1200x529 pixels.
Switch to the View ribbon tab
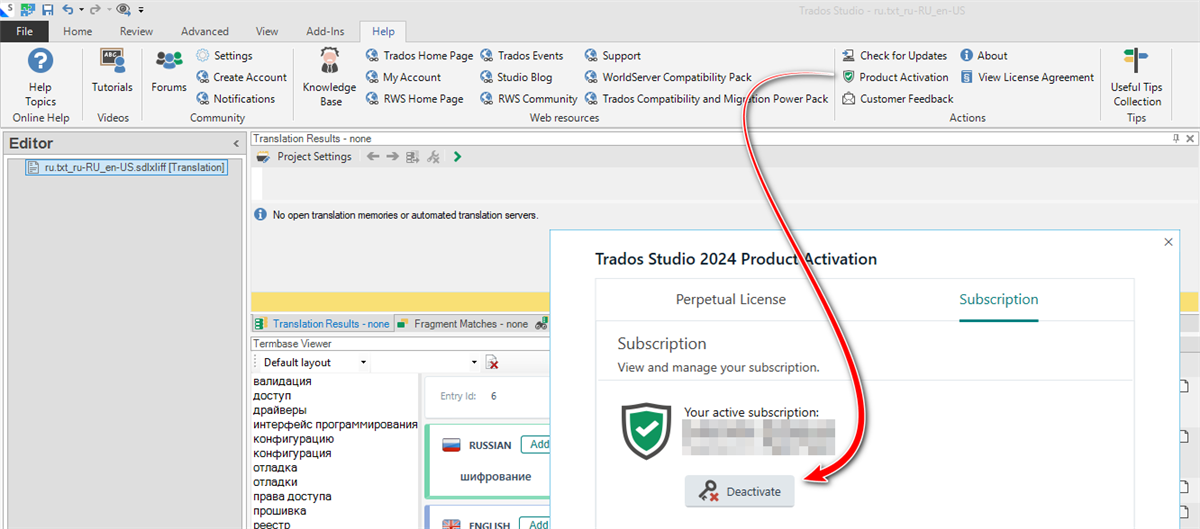(x=267, y=31)
